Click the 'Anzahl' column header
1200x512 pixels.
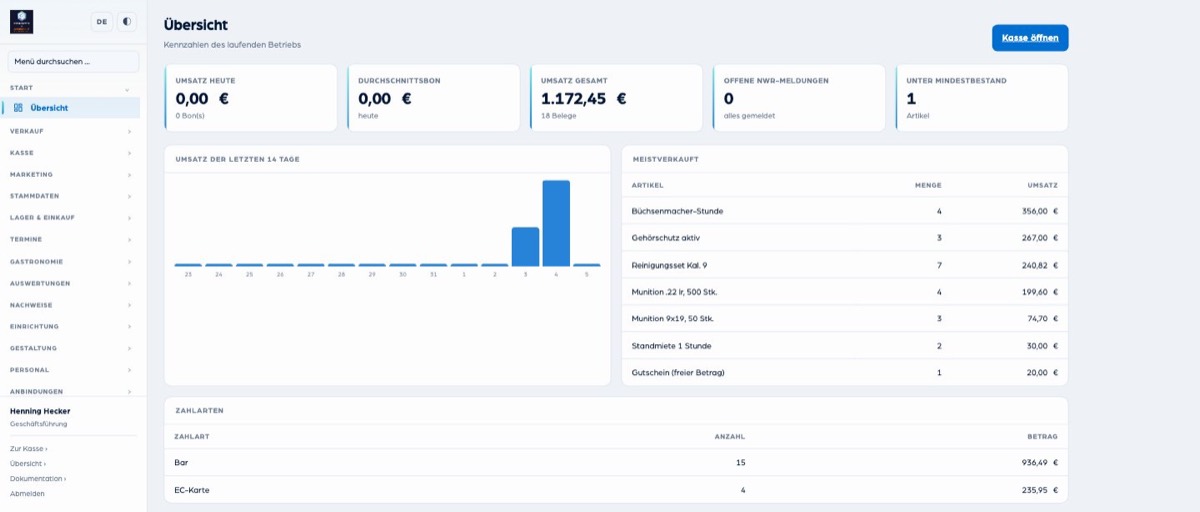click(730, 437)
